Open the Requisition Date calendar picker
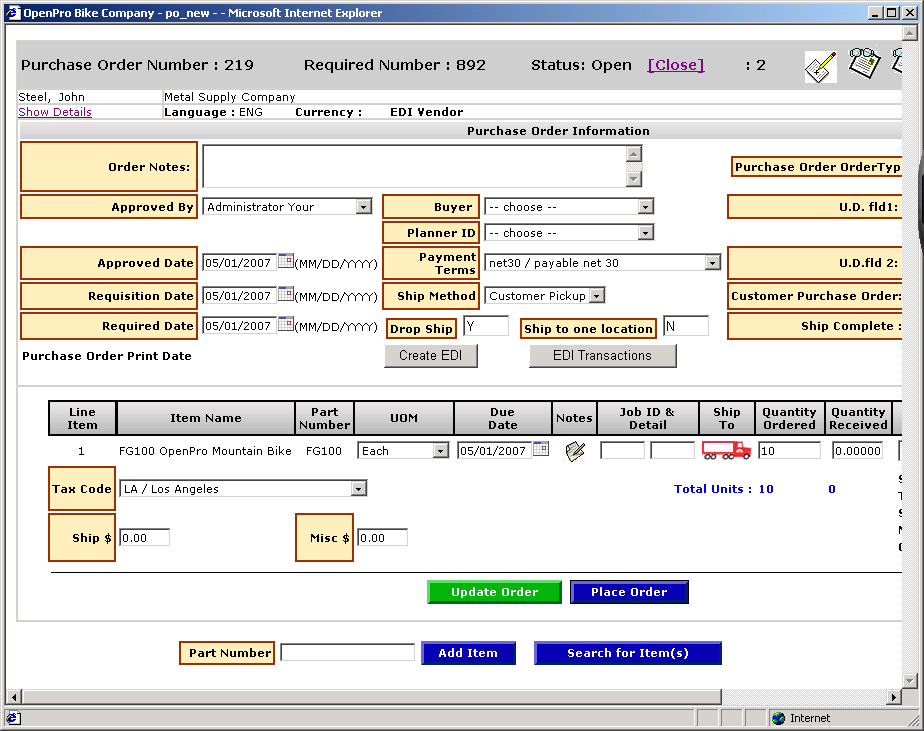 tap(286, 295)
